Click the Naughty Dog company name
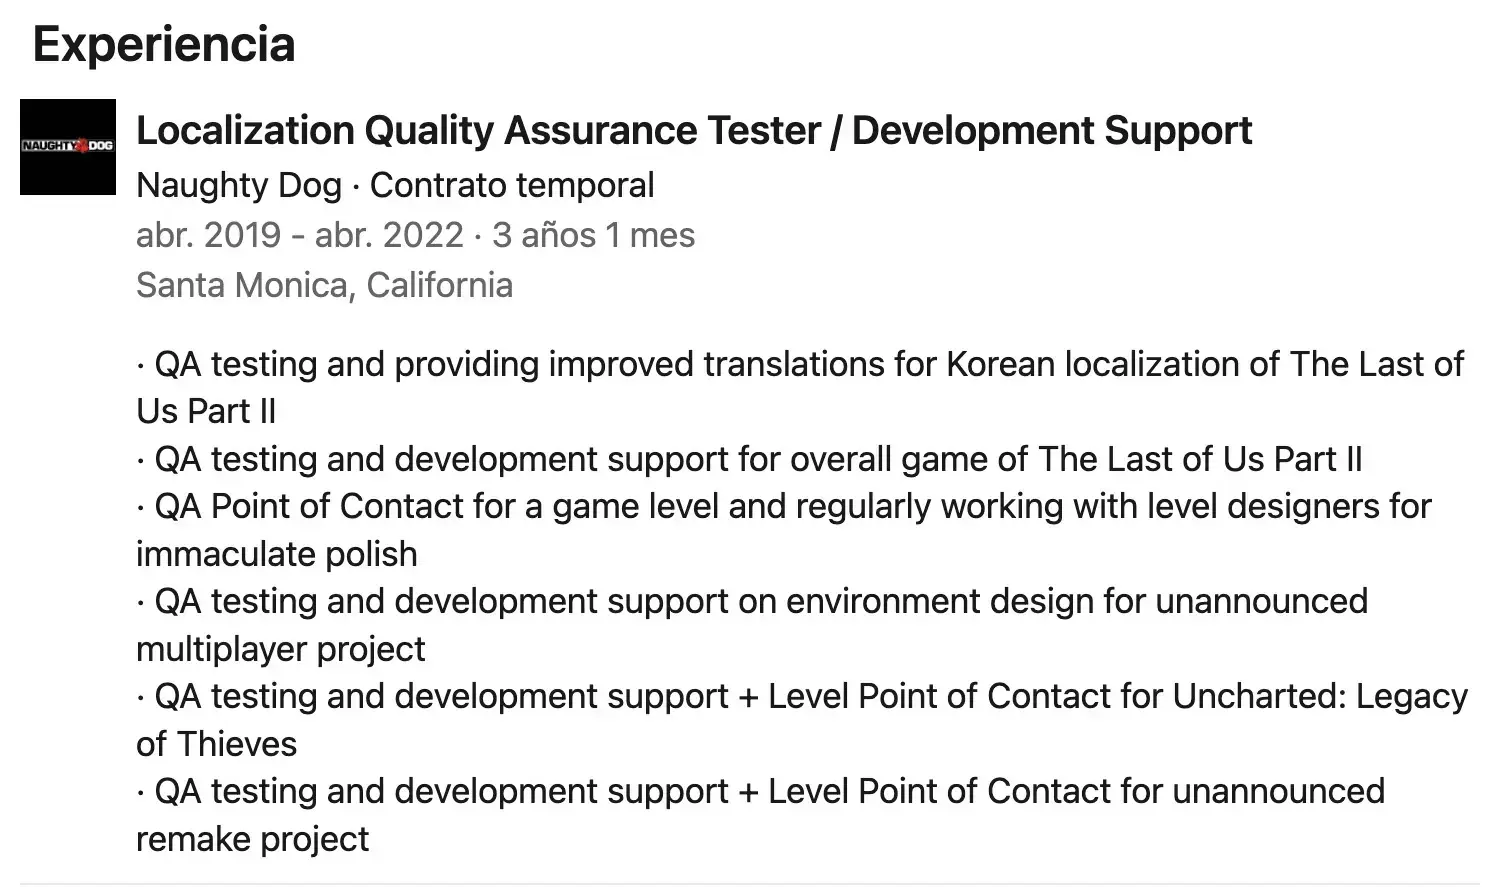This screenshot has width=1508, height=888. click(x=238, y=185)
